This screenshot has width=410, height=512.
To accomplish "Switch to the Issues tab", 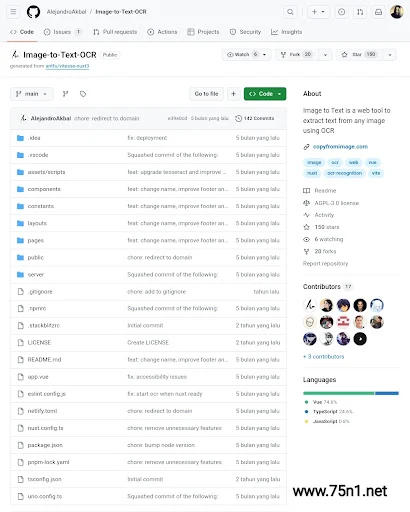I will 62,32.
